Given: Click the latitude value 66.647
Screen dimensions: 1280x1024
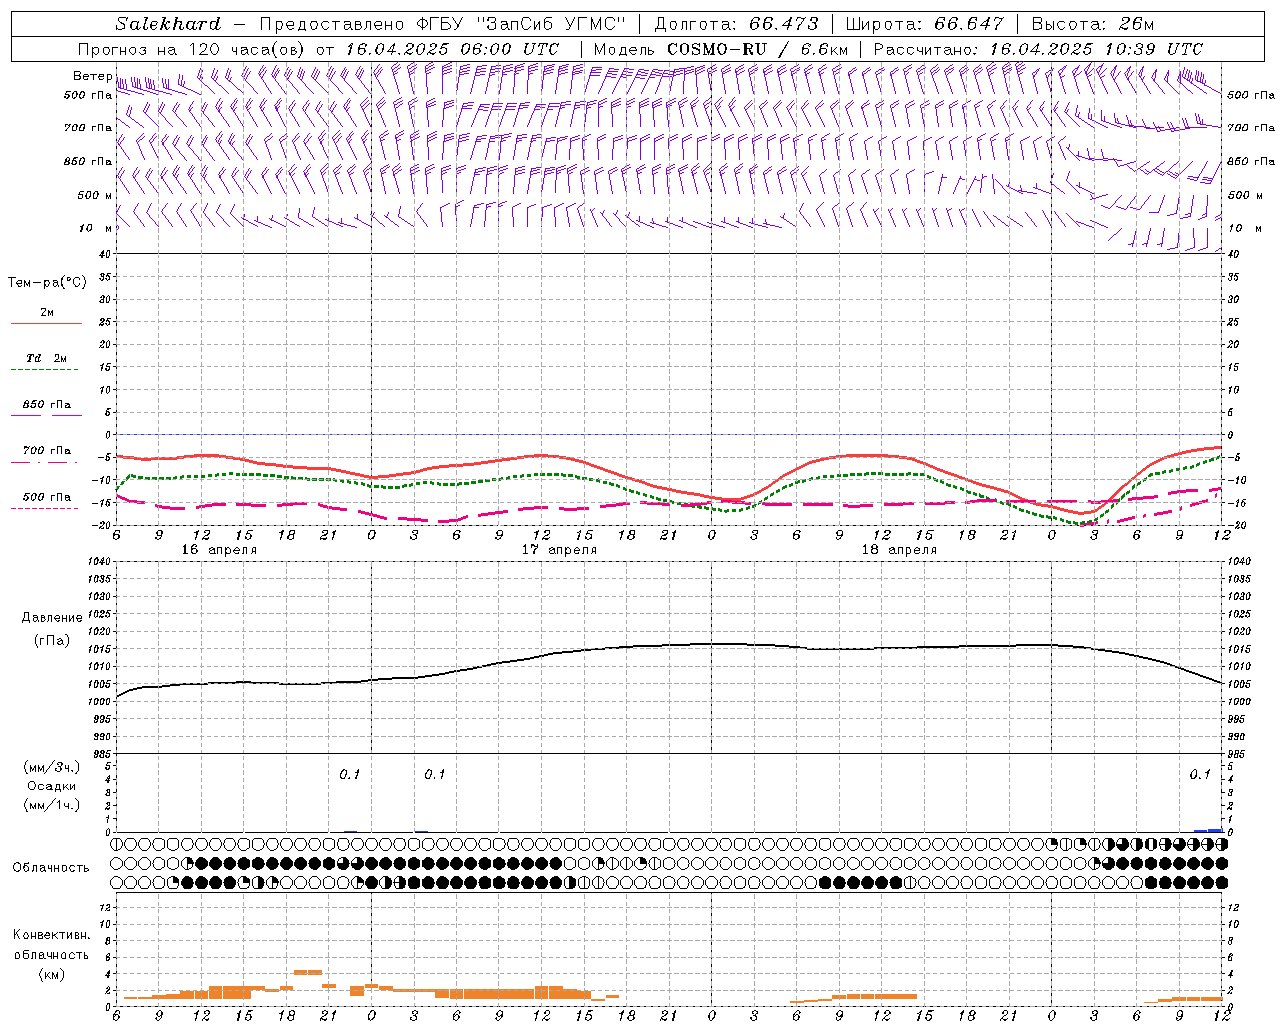Looking at the screenshot, I should coord(968,24).
